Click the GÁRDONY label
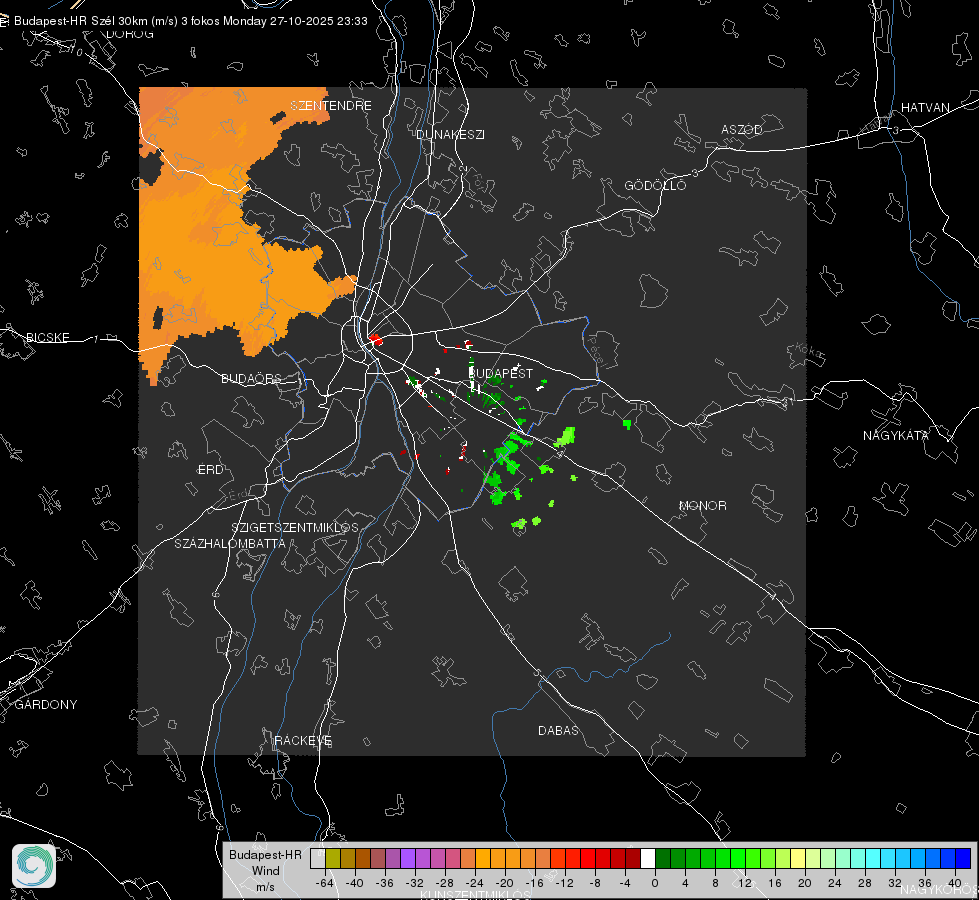Image resolution: width=979 pixels, height=900 pixels. point(46,705)
